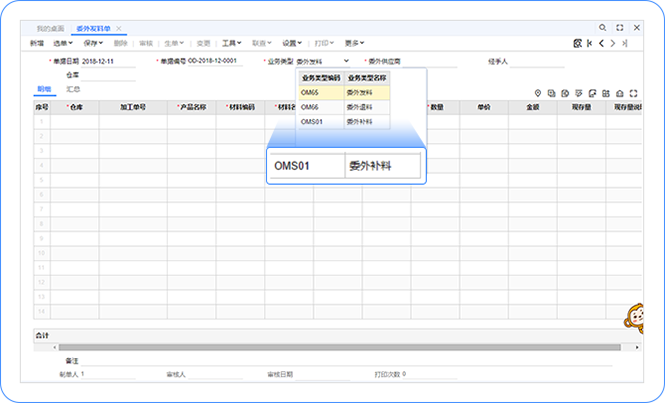Screen dimensions: 665x403
Task: Click the column layout grid icon
Action: pos(606,93)
